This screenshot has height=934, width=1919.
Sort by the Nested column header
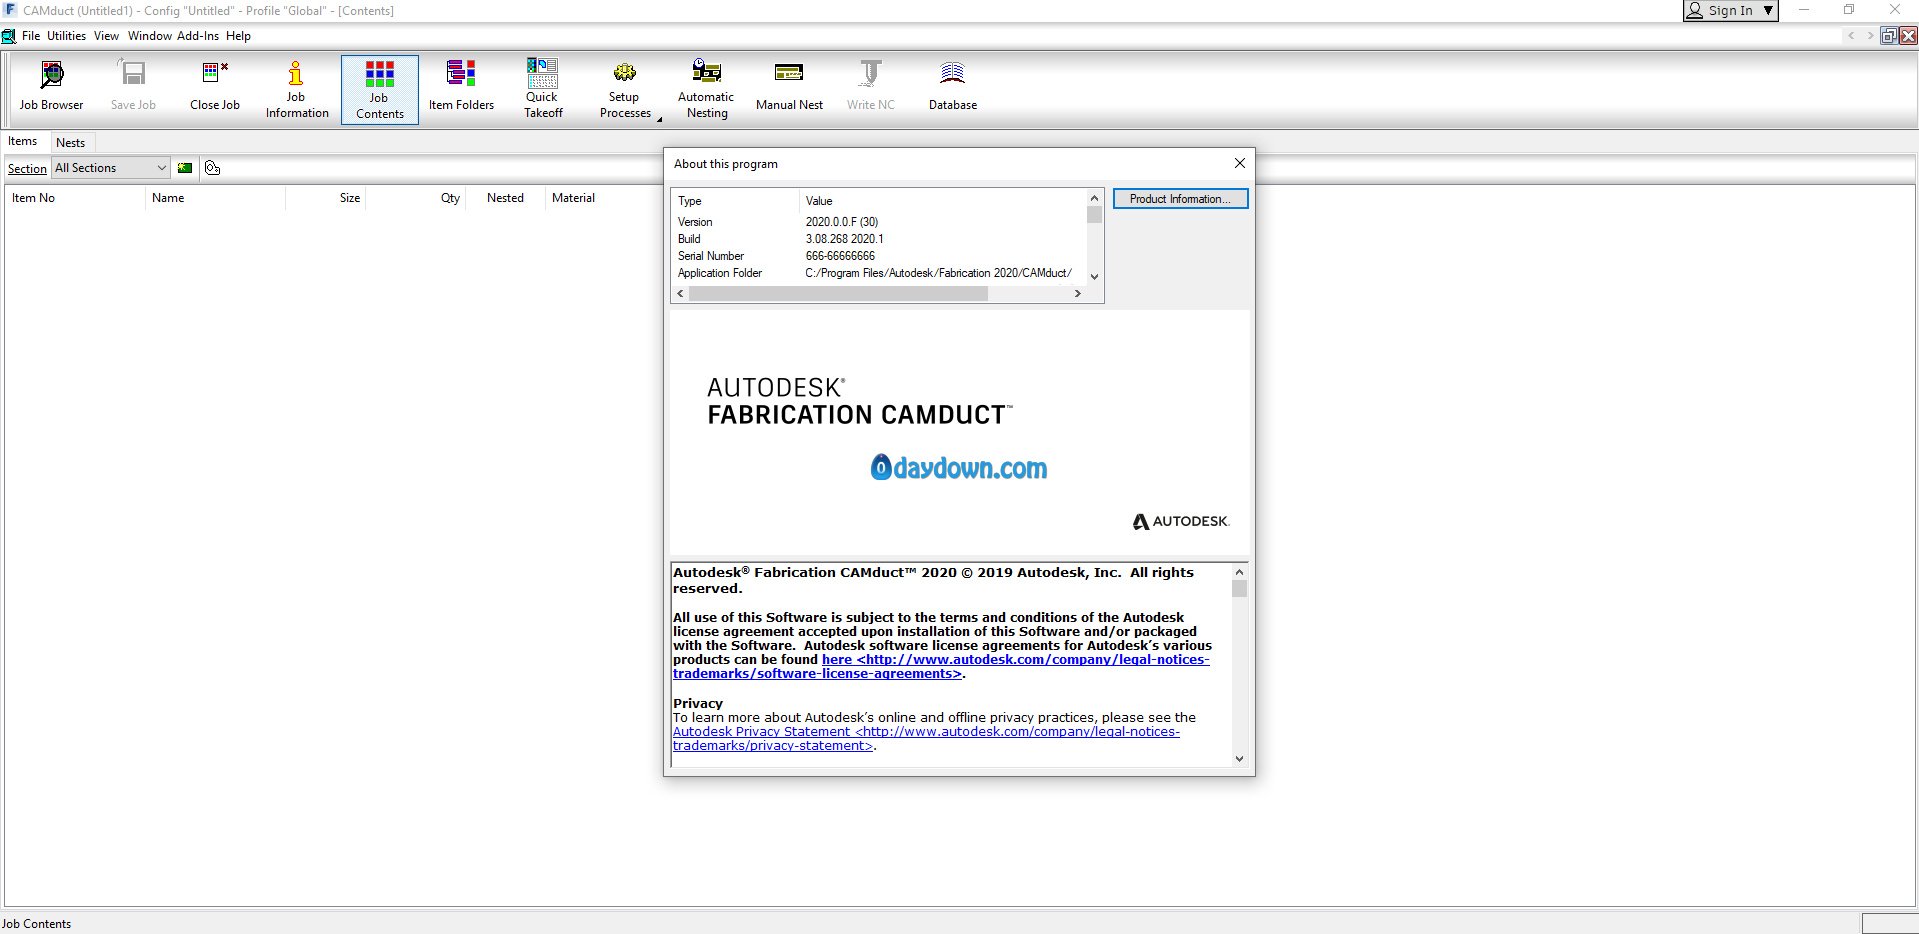point(505,198)
